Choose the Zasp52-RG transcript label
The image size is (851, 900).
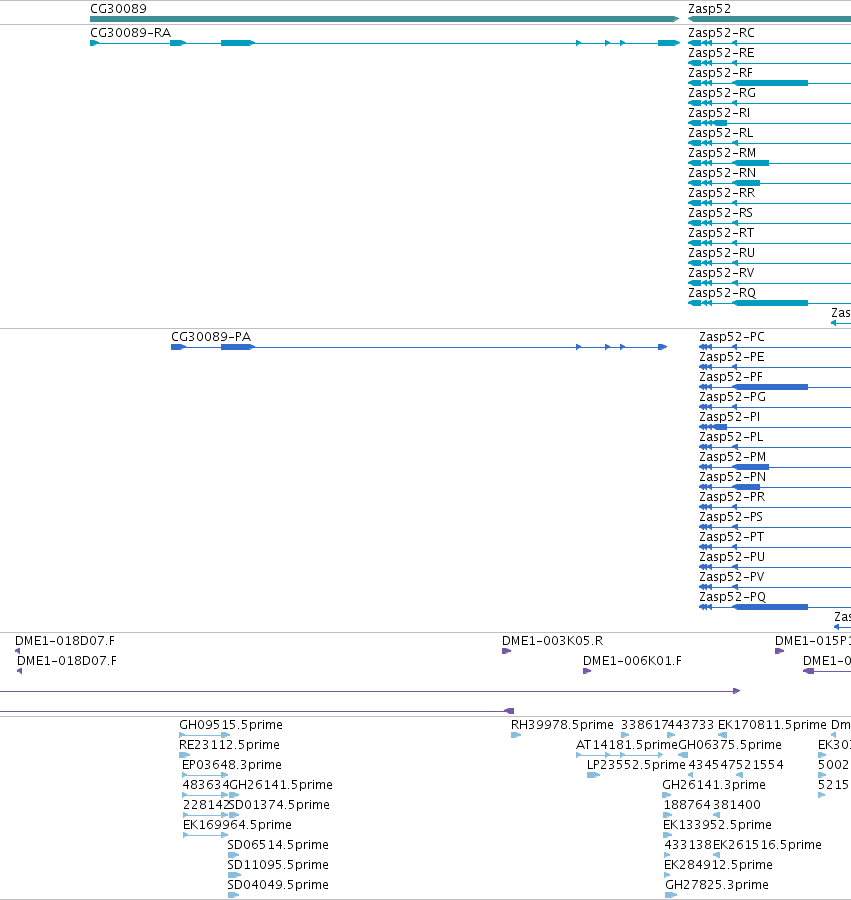click(722, 93)
